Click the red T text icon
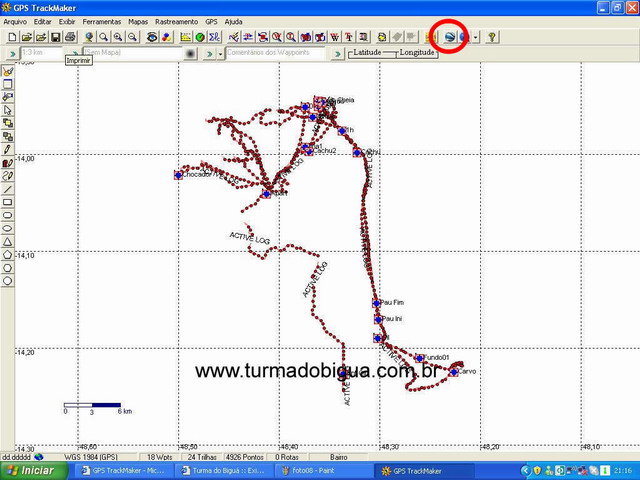 (349, 37)
